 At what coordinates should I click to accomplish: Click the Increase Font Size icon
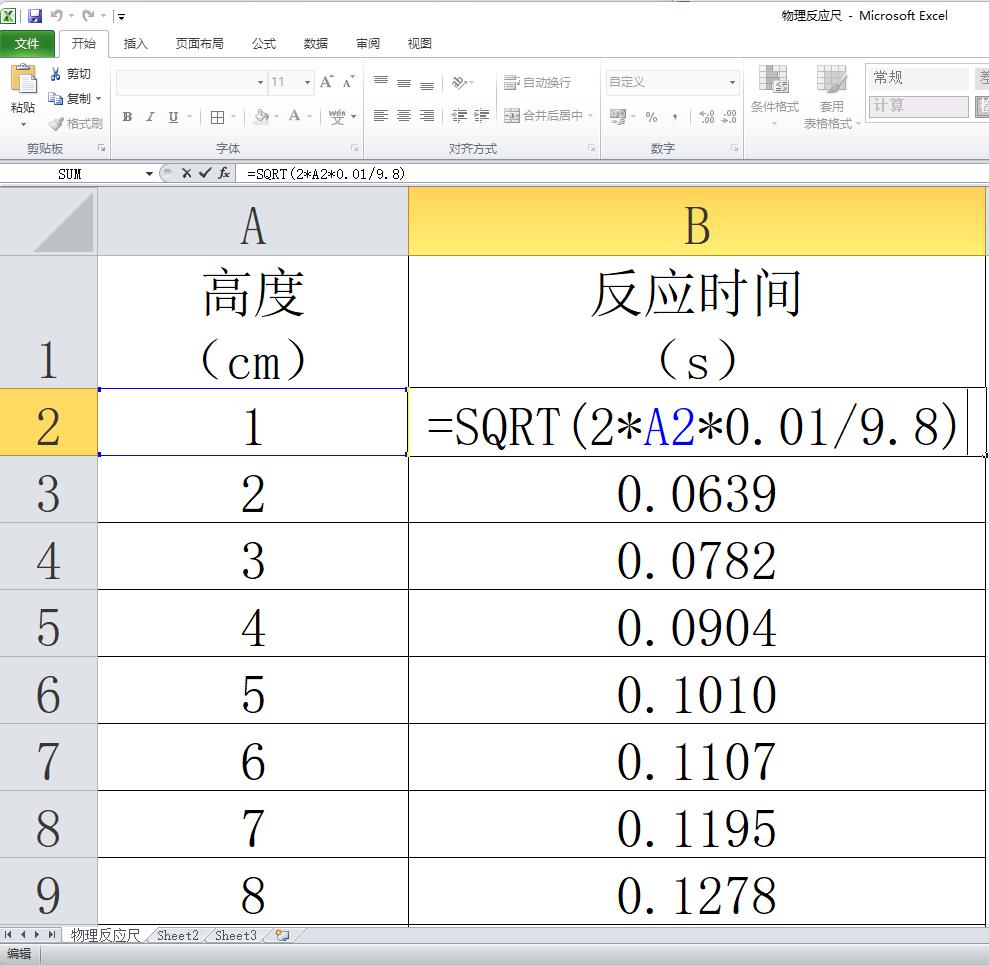pyautogui.click(x=327, y=82)
